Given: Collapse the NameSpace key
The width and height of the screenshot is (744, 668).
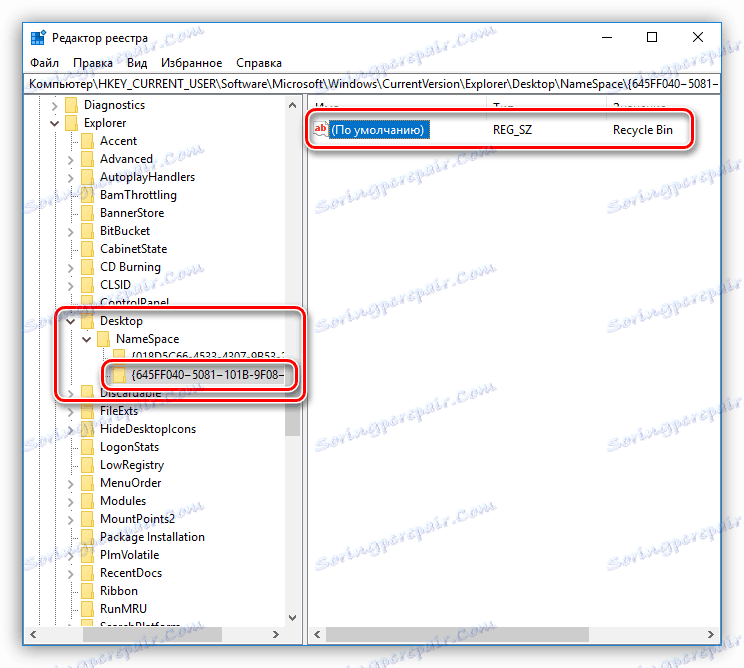Looking at the screenshot, I should [x=87, y=340].
